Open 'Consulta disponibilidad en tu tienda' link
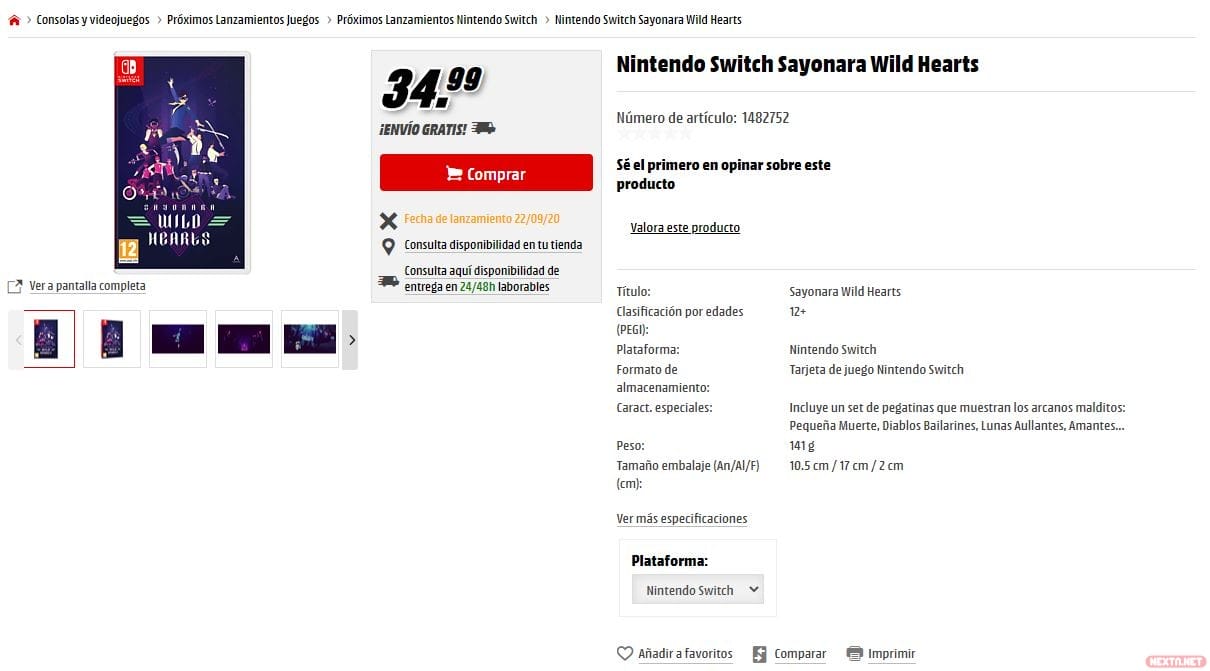The image size is (1210, 671). click(x=493, y=245)
